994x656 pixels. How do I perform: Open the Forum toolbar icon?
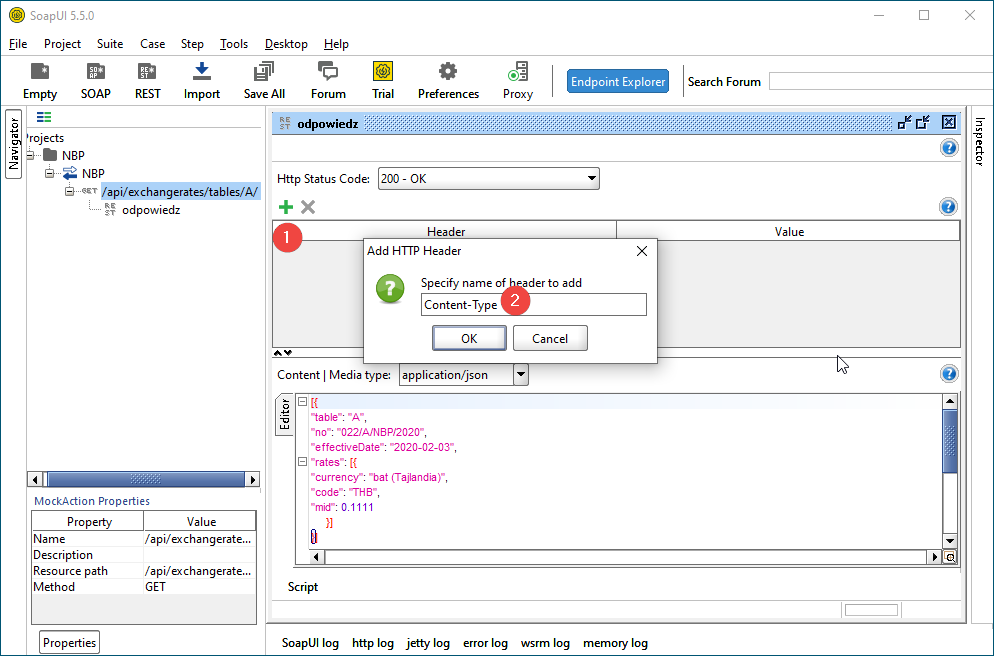(328, 81)
